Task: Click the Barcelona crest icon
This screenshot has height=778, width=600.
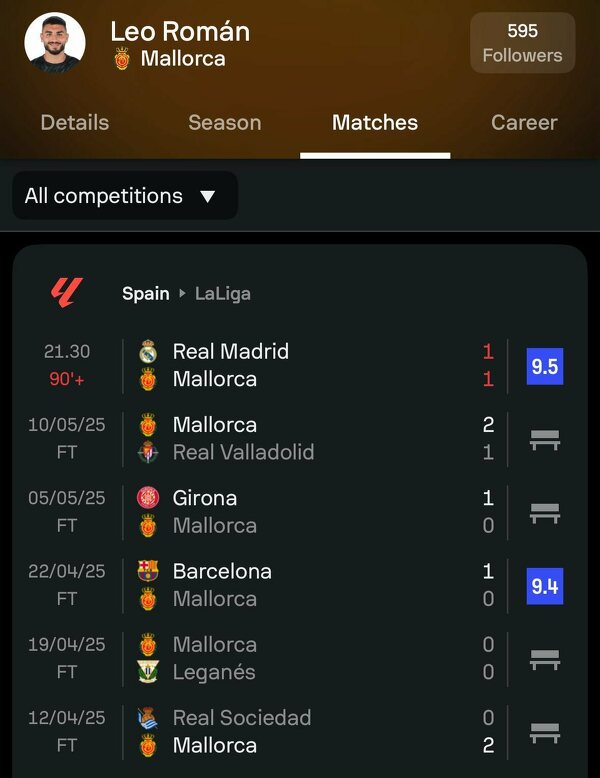Action: point(148,571)
